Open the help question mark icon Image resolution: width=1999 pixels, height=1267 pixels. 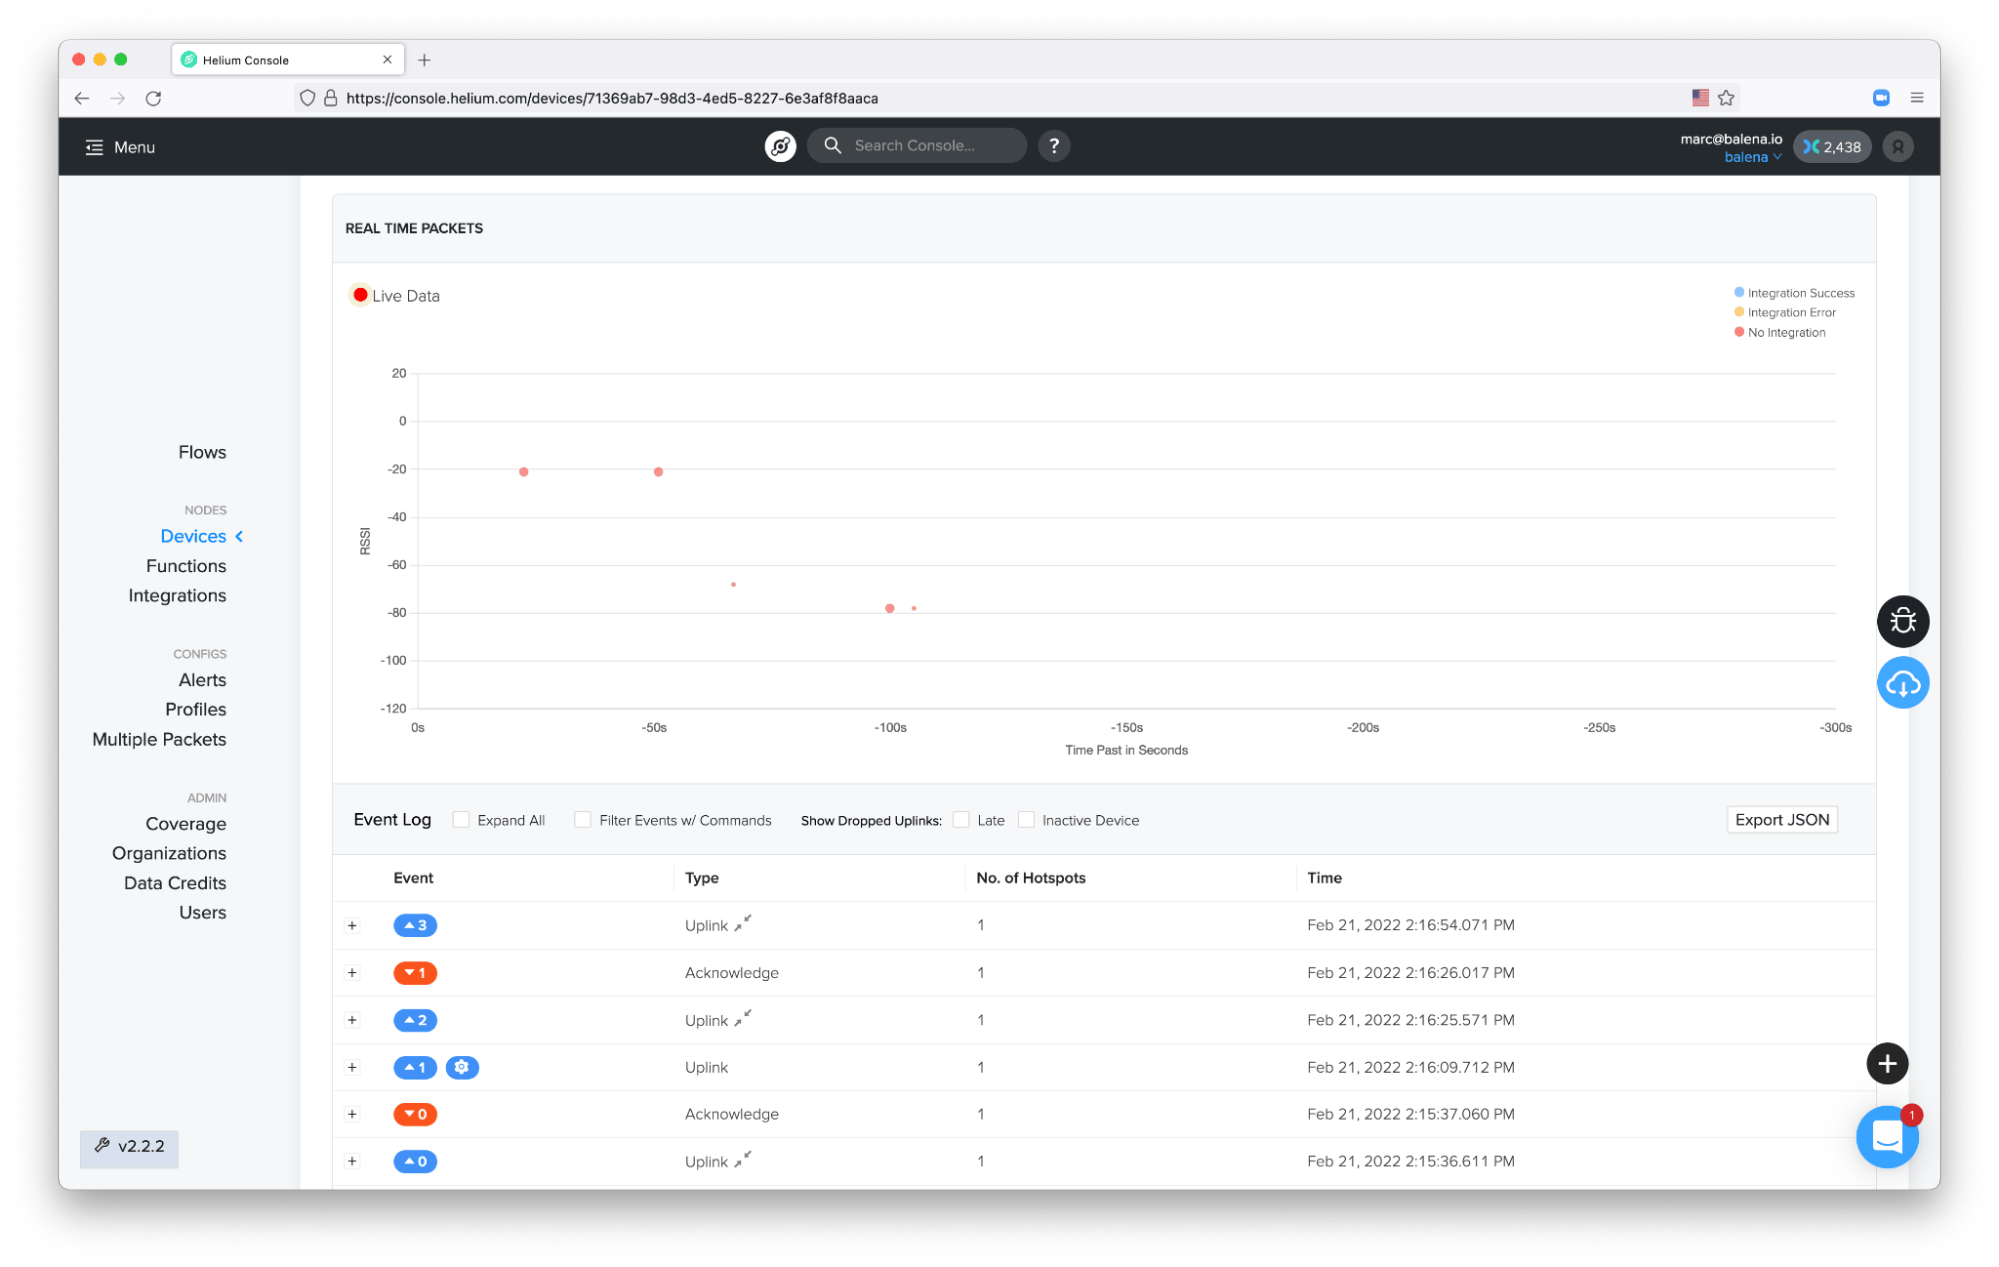pyautogui.click(x=1054, y=145)
